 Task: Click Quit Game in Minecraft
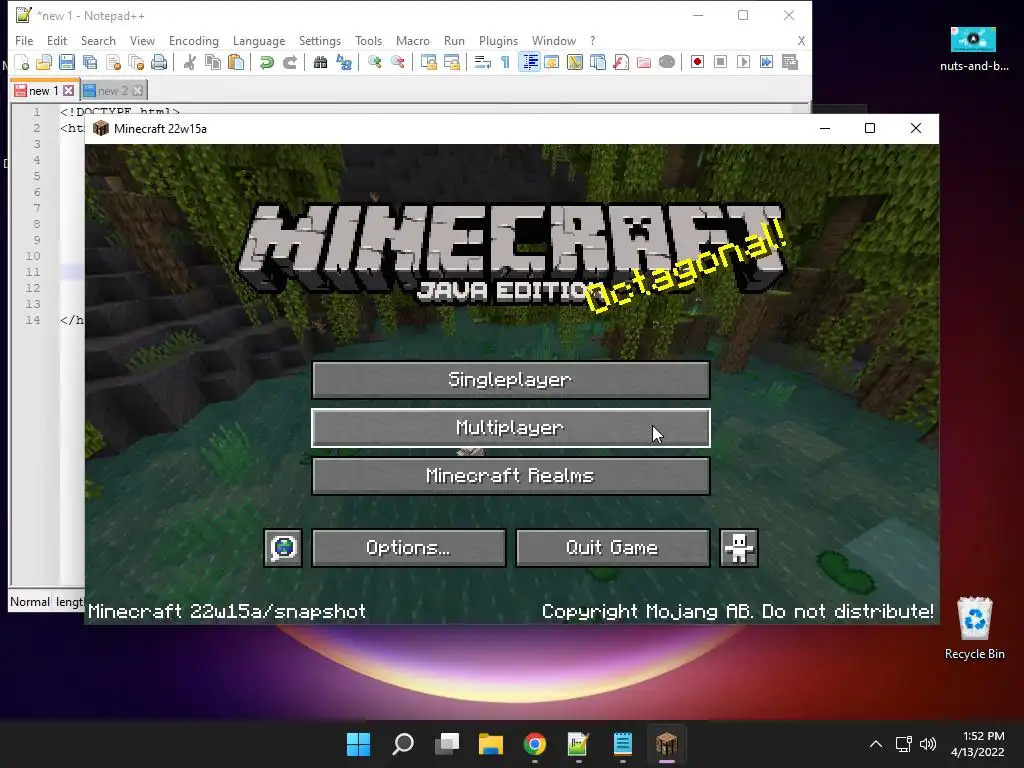tap(613, 547)
